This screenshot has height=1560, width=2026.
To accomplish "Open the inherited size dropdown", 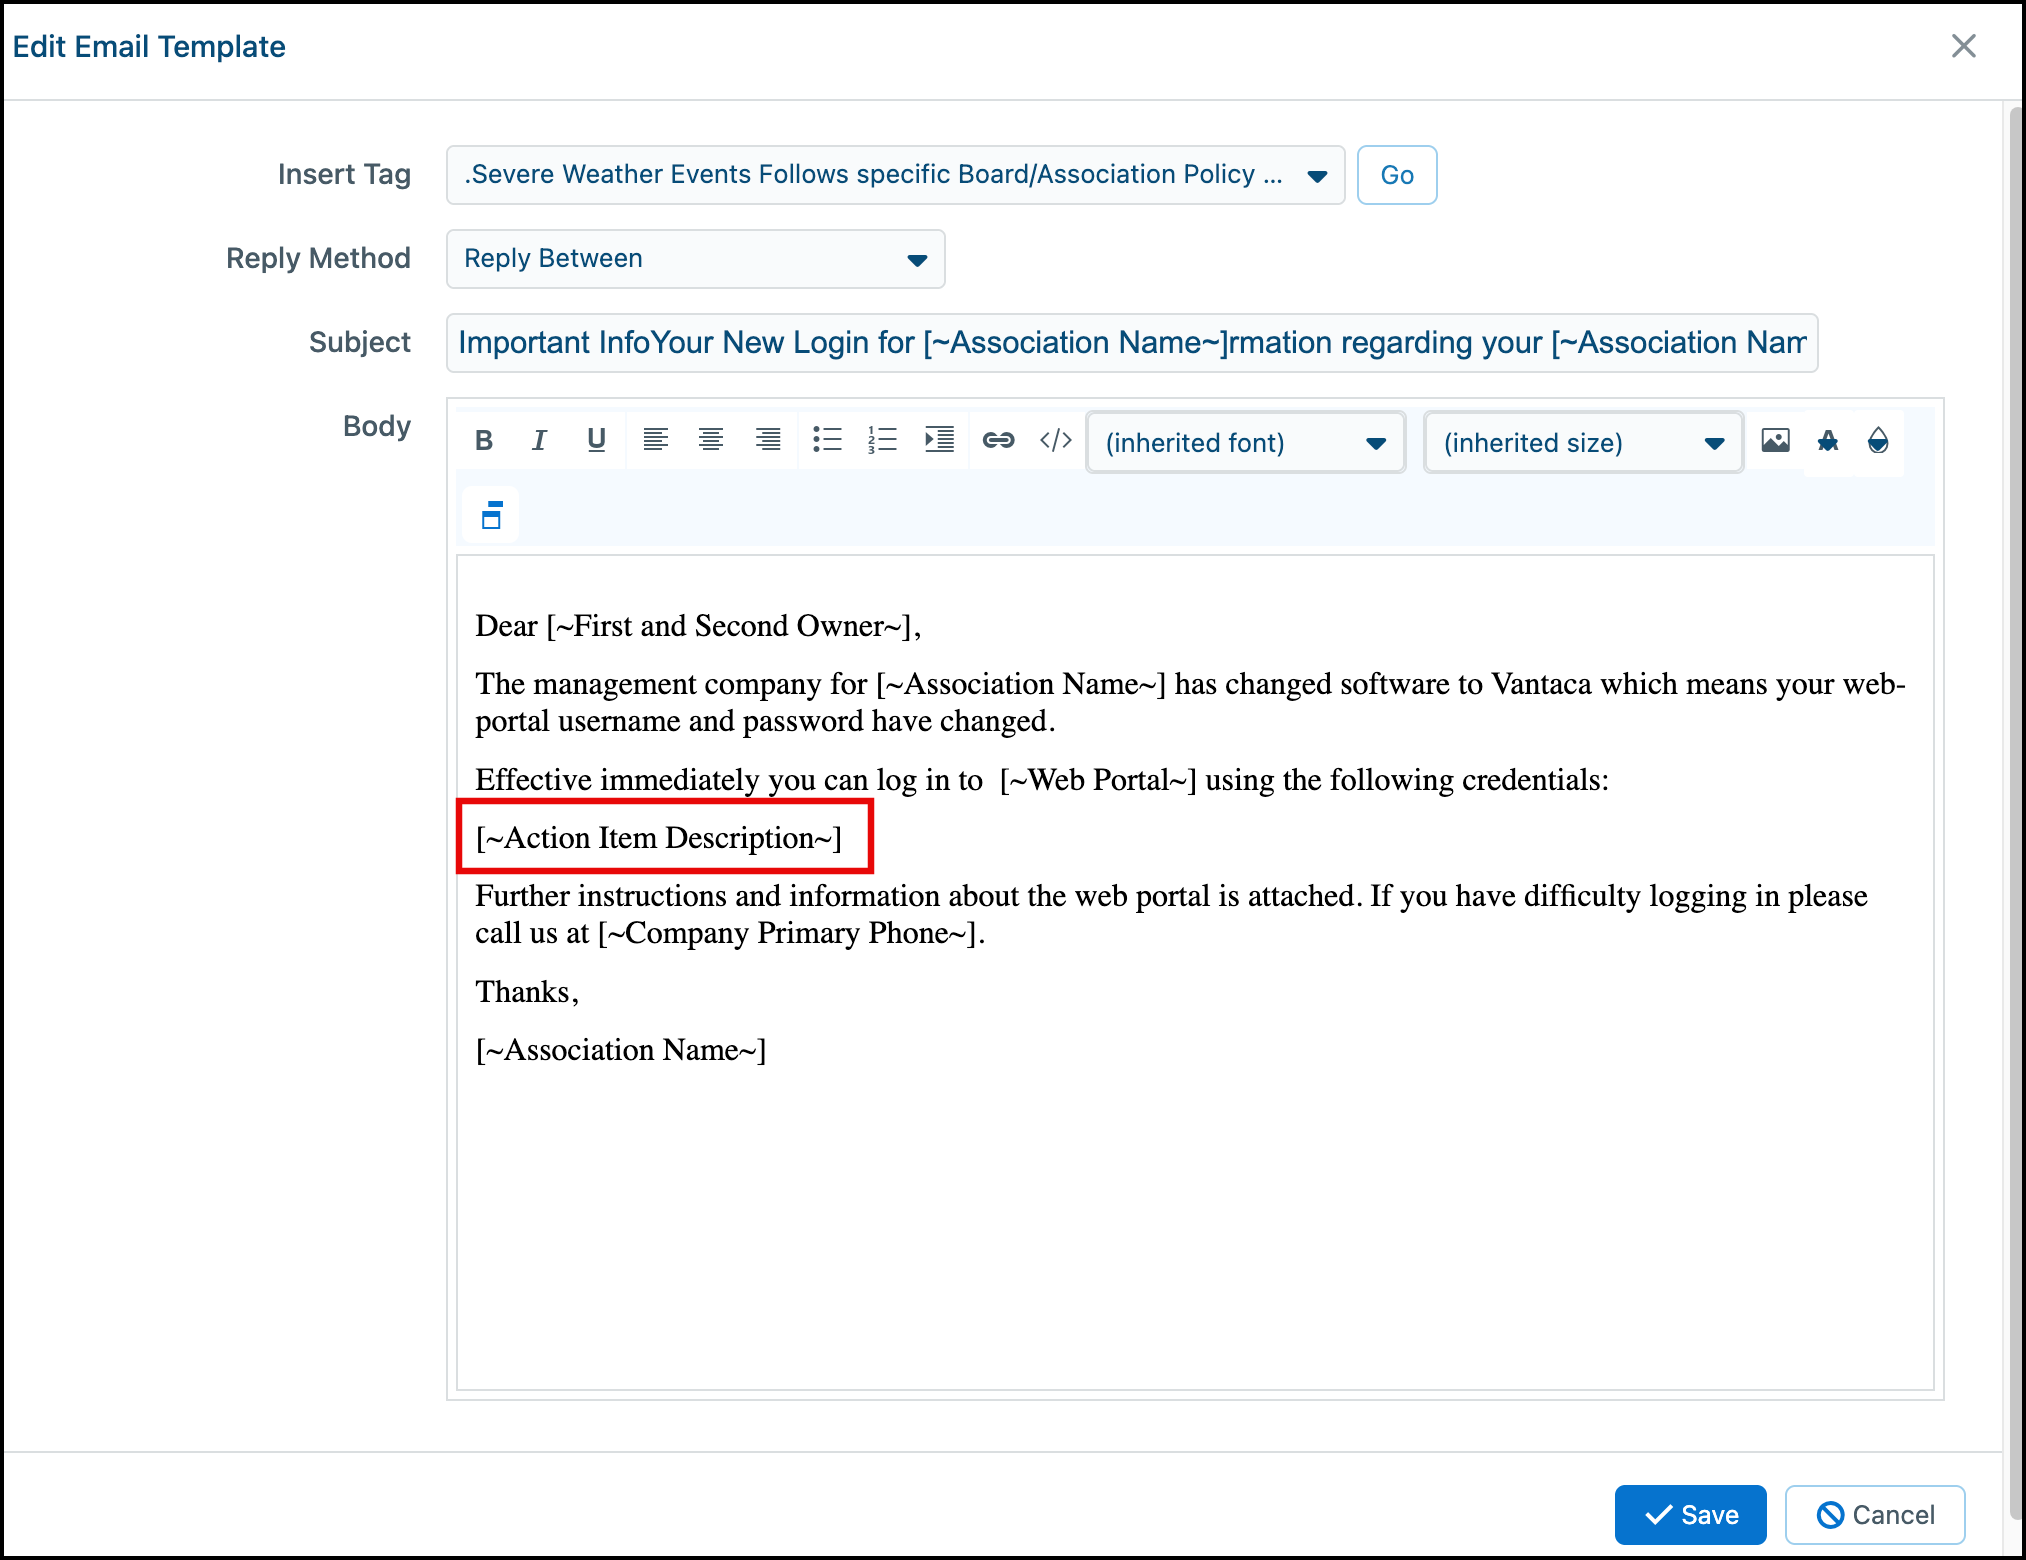I will pos(1583,442).
